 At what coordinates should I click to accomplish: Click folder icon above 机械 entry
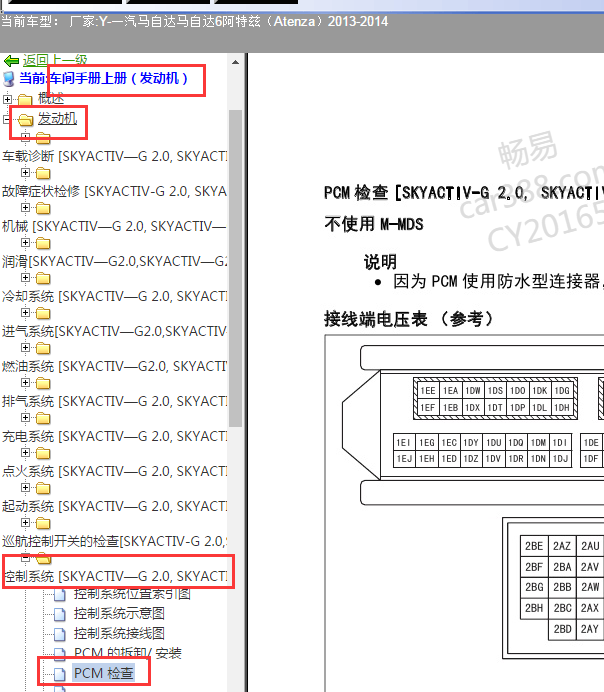(x=43, y=208)
